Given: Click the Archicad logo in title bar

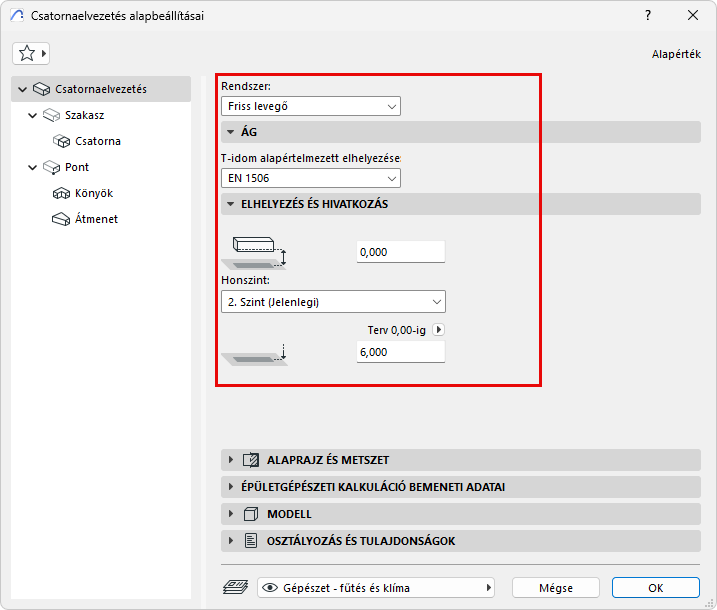Looking at the screenshot, I should click(17, 15).
